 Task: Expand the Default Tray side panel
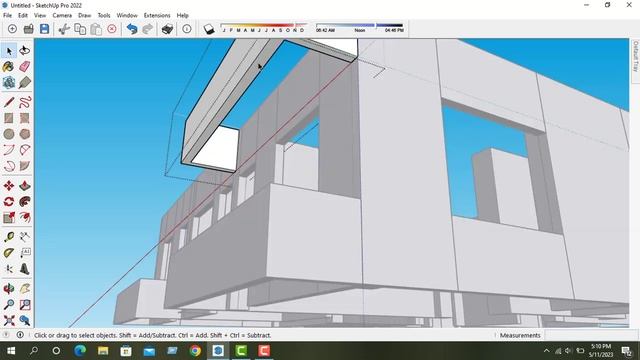pyautogui.click(x=635, y=56)
